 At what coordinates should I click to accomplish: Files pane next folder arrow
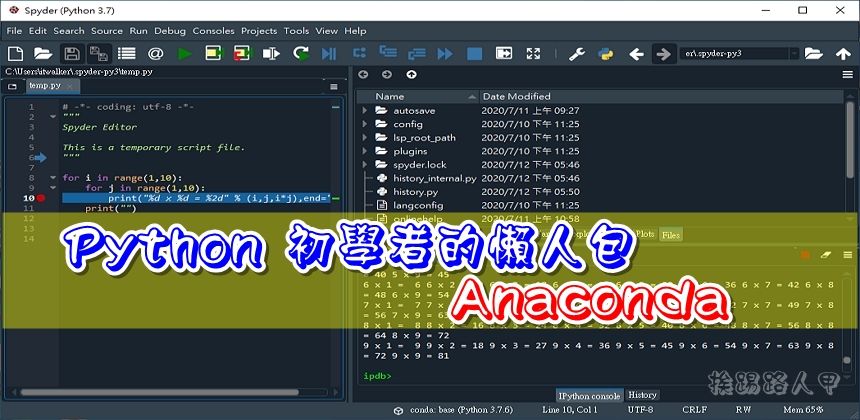point(387,75)
